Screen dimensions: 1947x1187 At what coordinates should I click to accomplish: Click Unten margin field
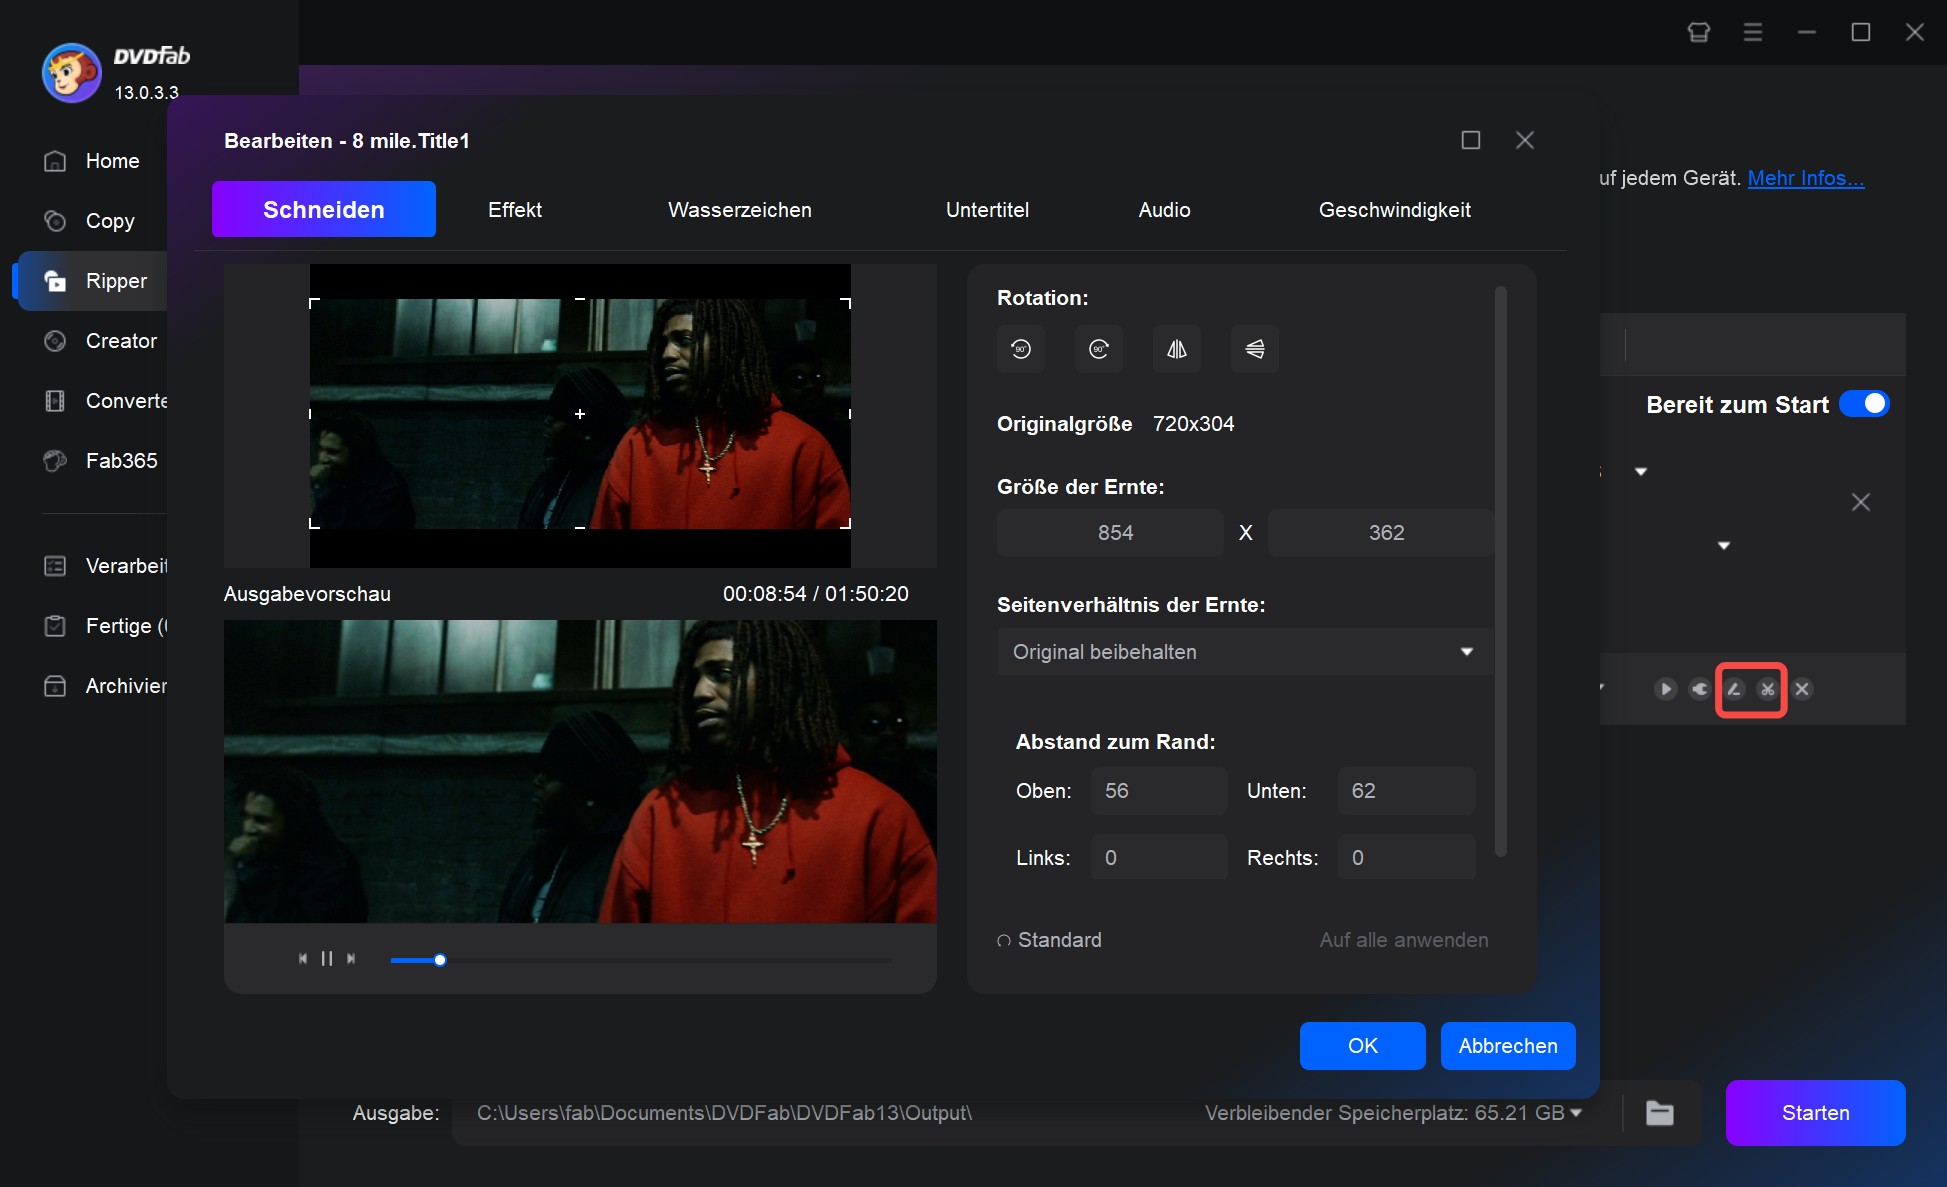pyautogui.click(x=1407, y=791)
